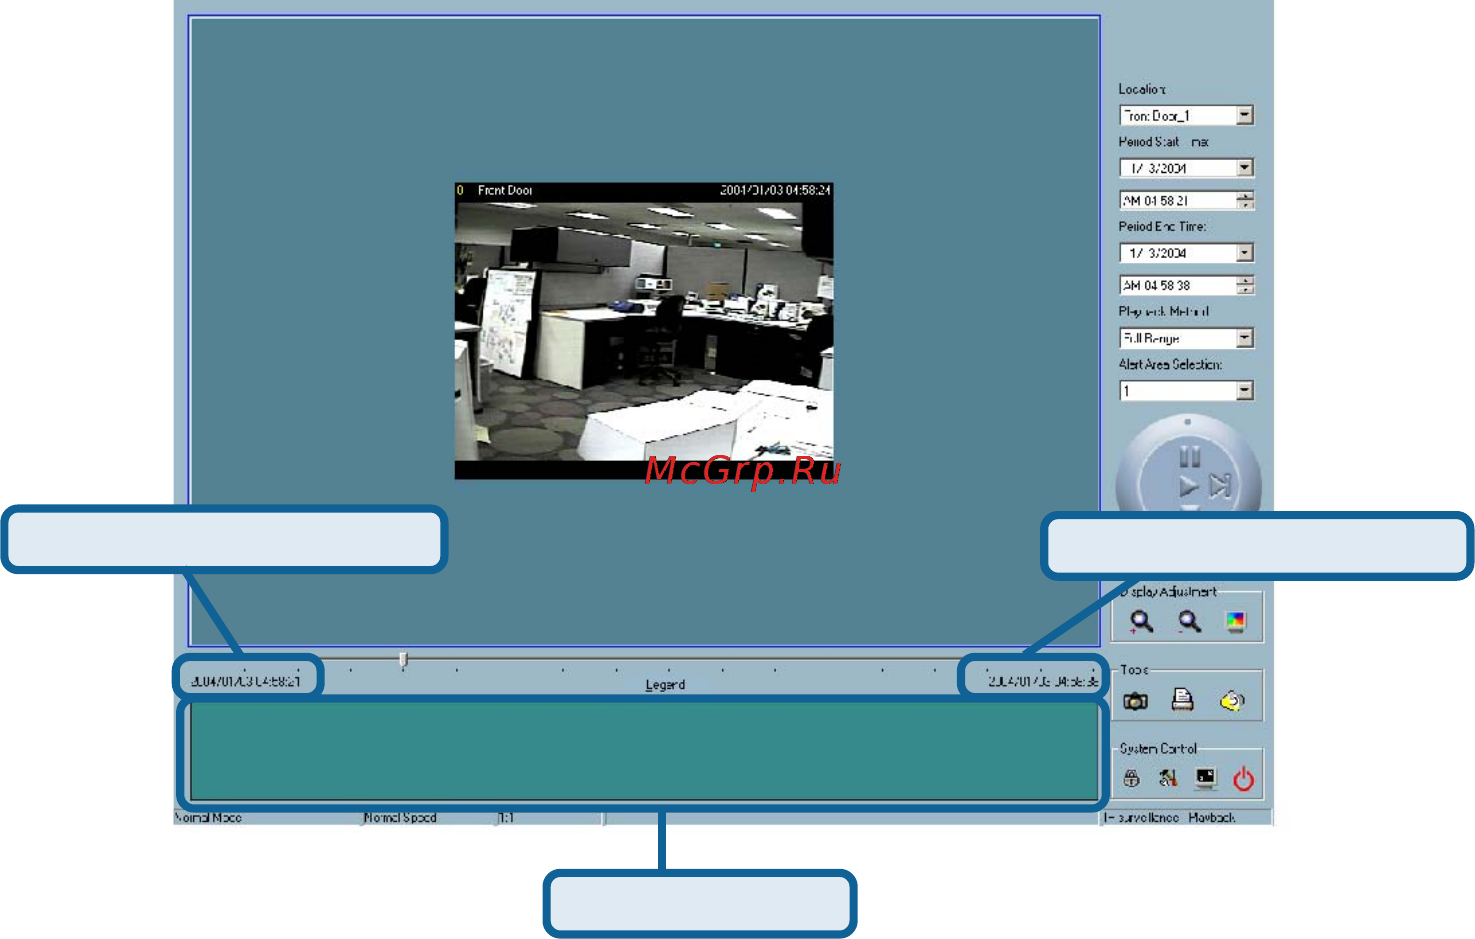Open the settings tools icon in System Control
This screenshot has width=1475, height=939.
(1168, 778)
